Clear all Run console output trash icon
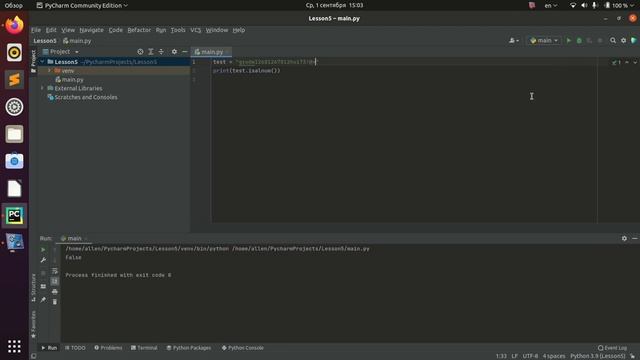 point(55,302)
